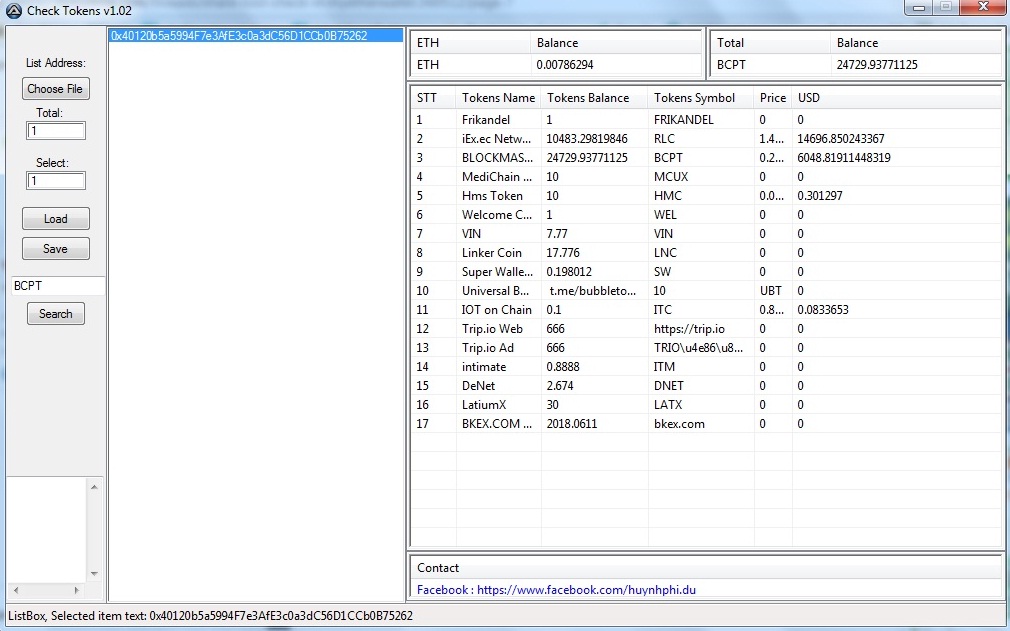Click the Choose File button
The width and height of the screenshot is (1010, 631).
point(55,89)
